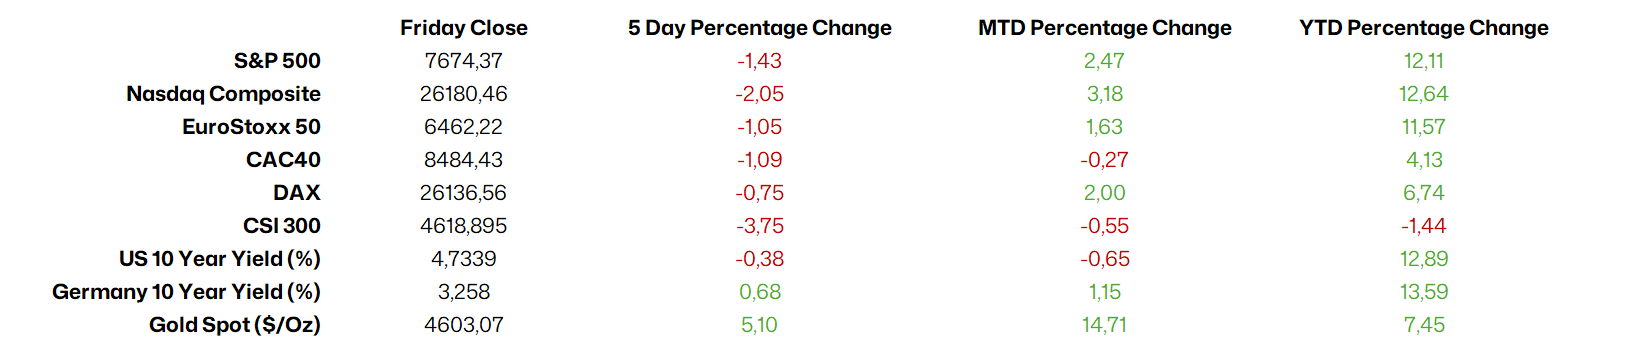Click the Nasdaq Composite row label

(x=223, y=94)
